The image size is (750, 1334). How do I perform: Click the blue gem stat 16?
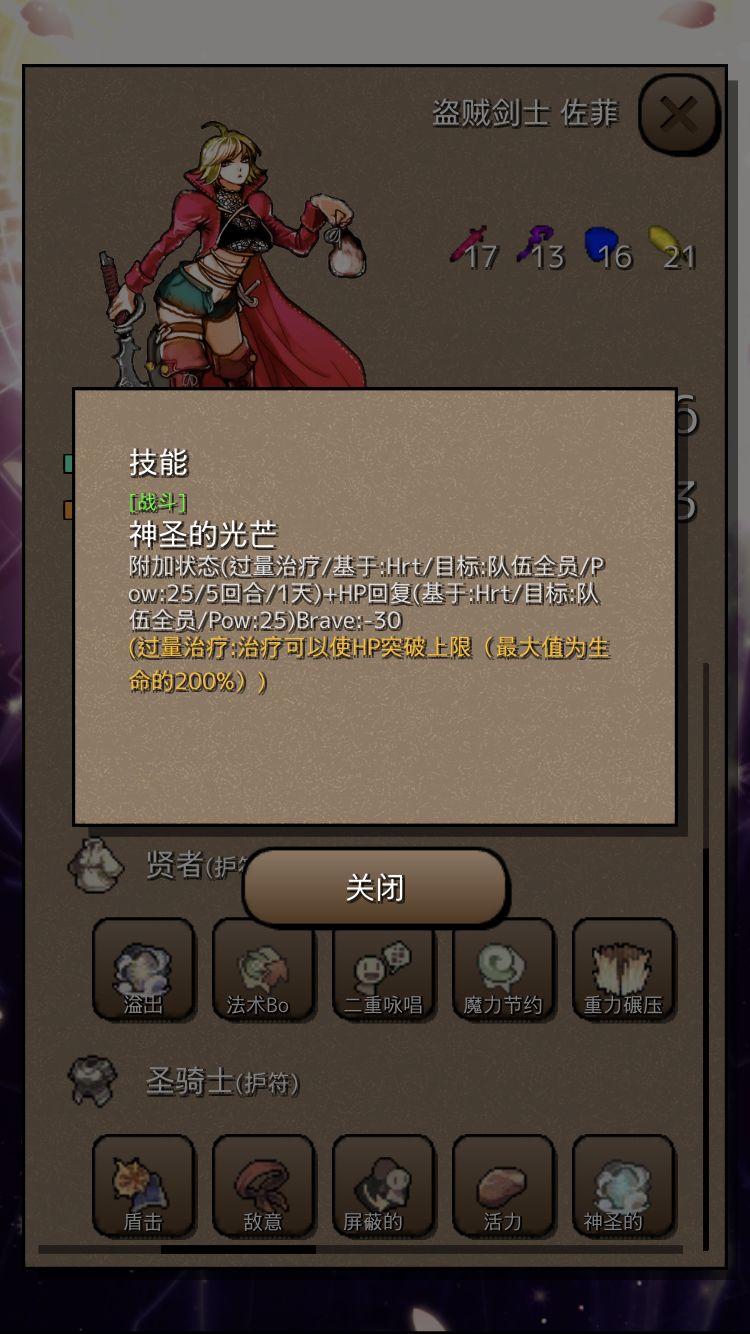pyautogui.click(x=608, y=250)
